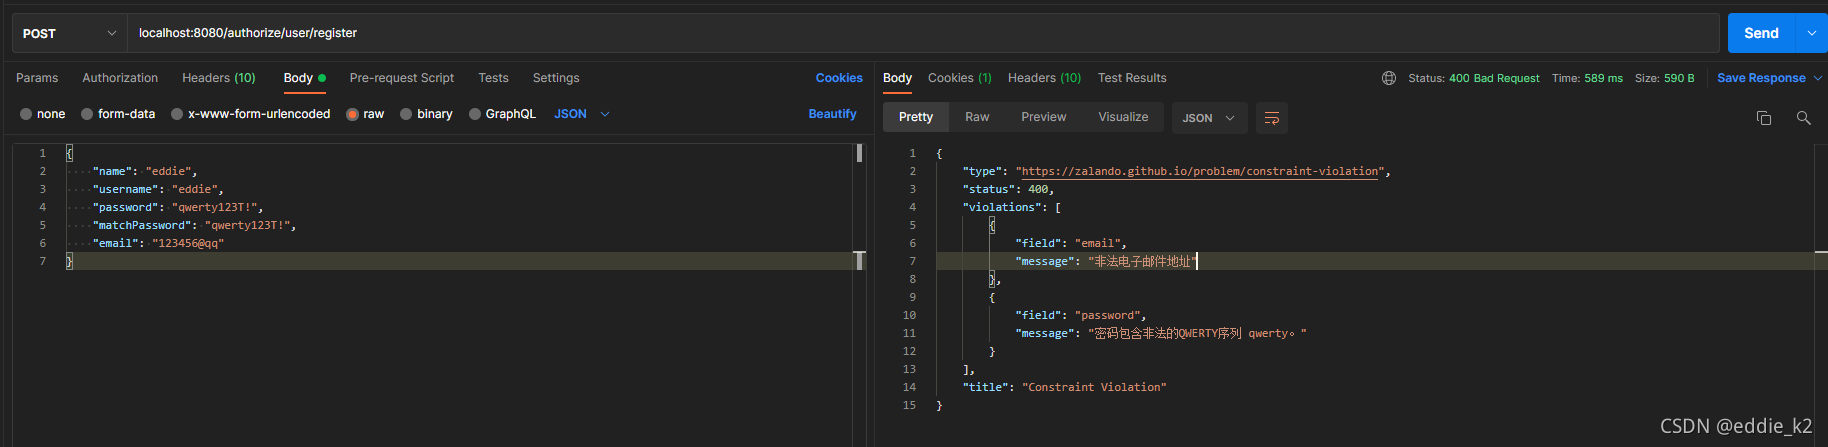Open the Test Results tab
1828x447 pixels.
[x=1132, y=78]
